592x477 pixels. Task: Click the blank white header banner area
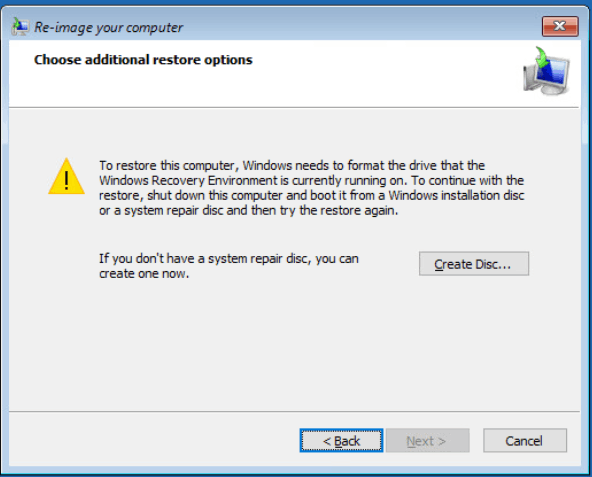tap(378, 76)
